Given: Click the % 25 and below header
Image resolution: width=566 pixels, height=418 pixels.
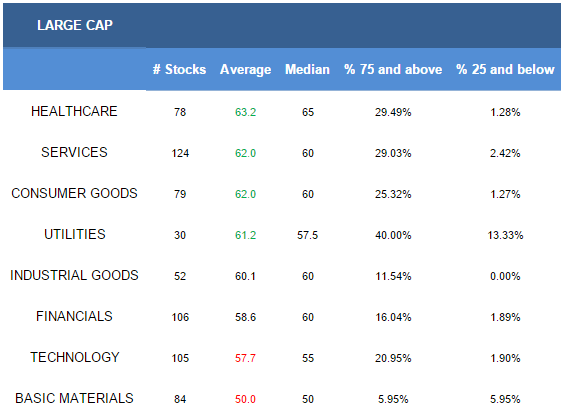Looking at the screenshot, I should point(505,69).
